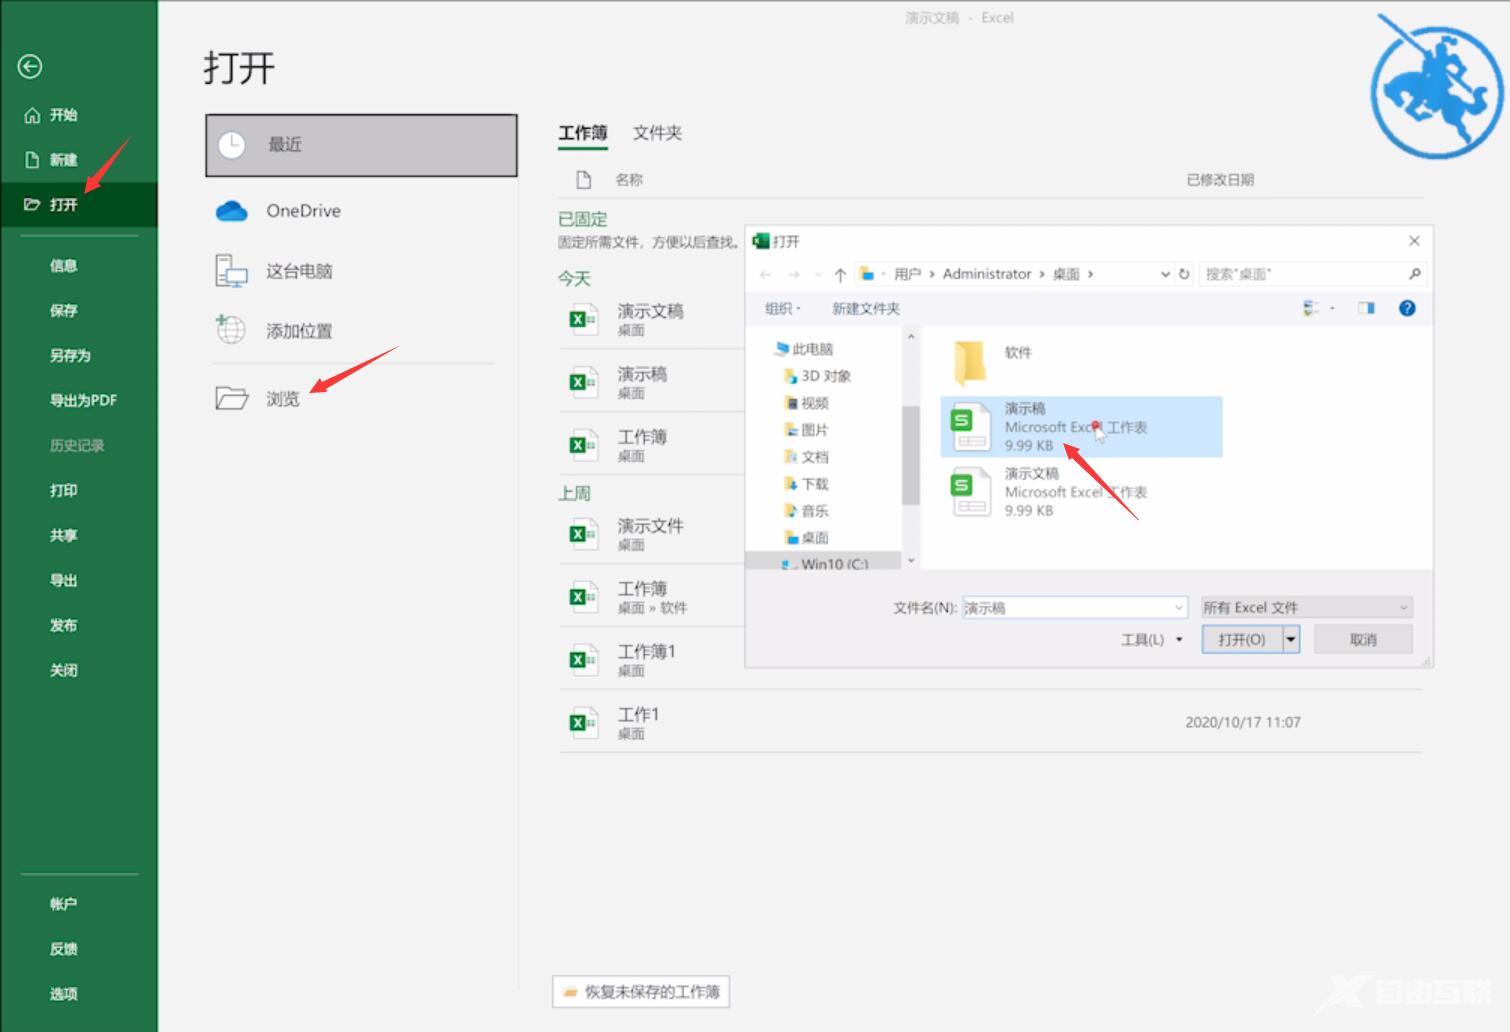Image resolution: width=1510 pixels, height=1032 pixels.
Task: Select 桌面 in the navigation tree
Action: point(807,538)
